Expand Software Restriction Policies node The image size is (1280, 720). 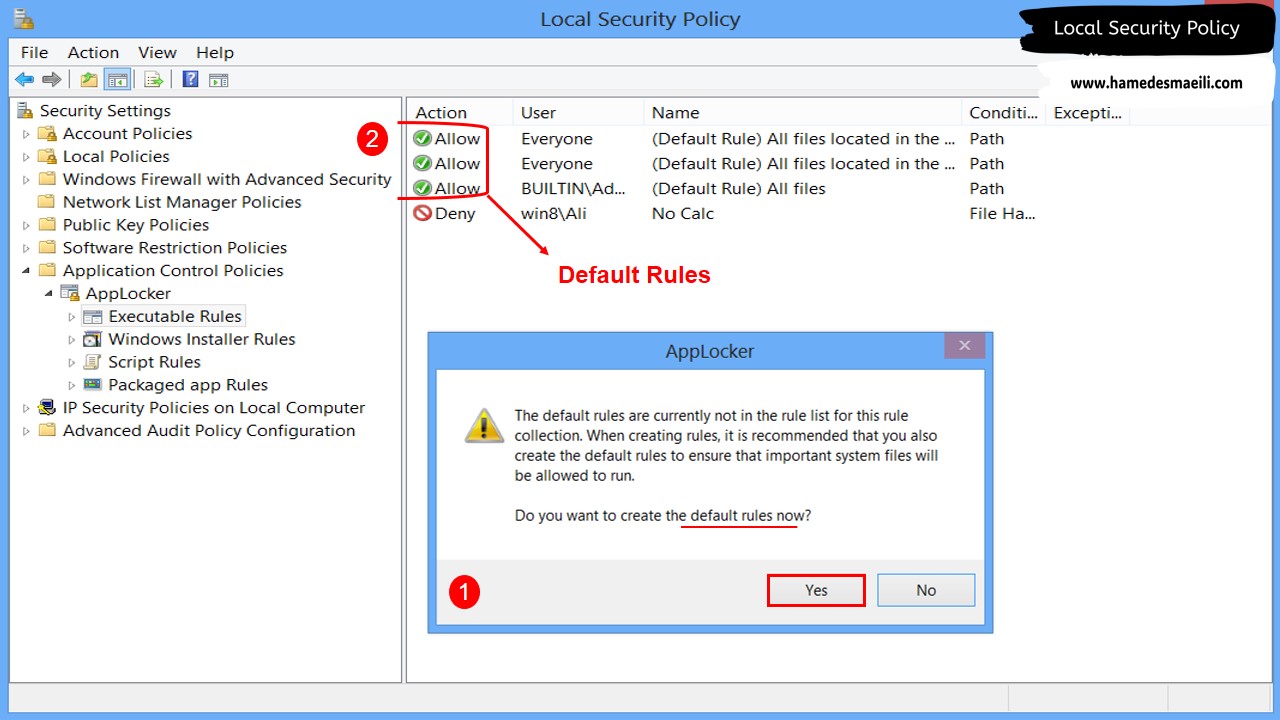click(27, 248)
